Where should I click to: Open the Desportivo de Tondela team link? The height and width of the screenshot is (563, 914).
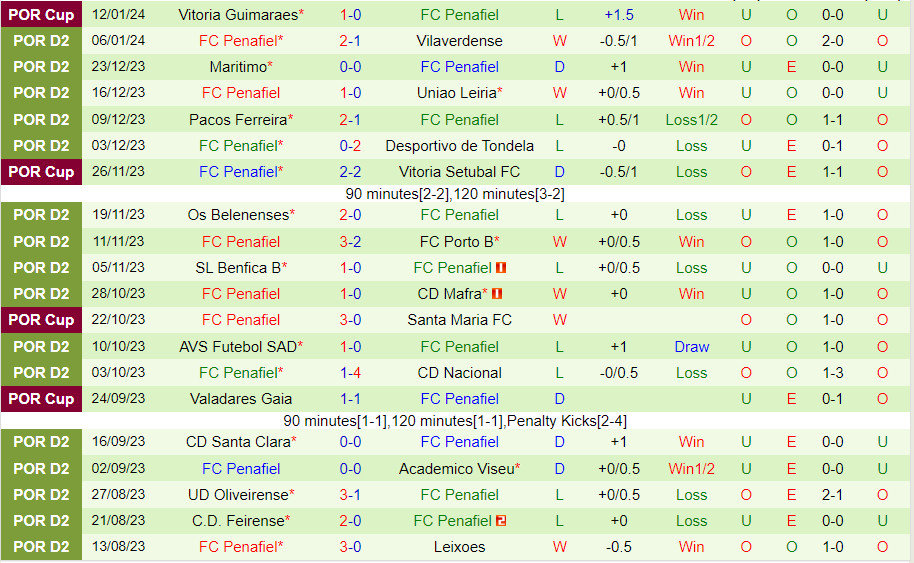[459, 146]
